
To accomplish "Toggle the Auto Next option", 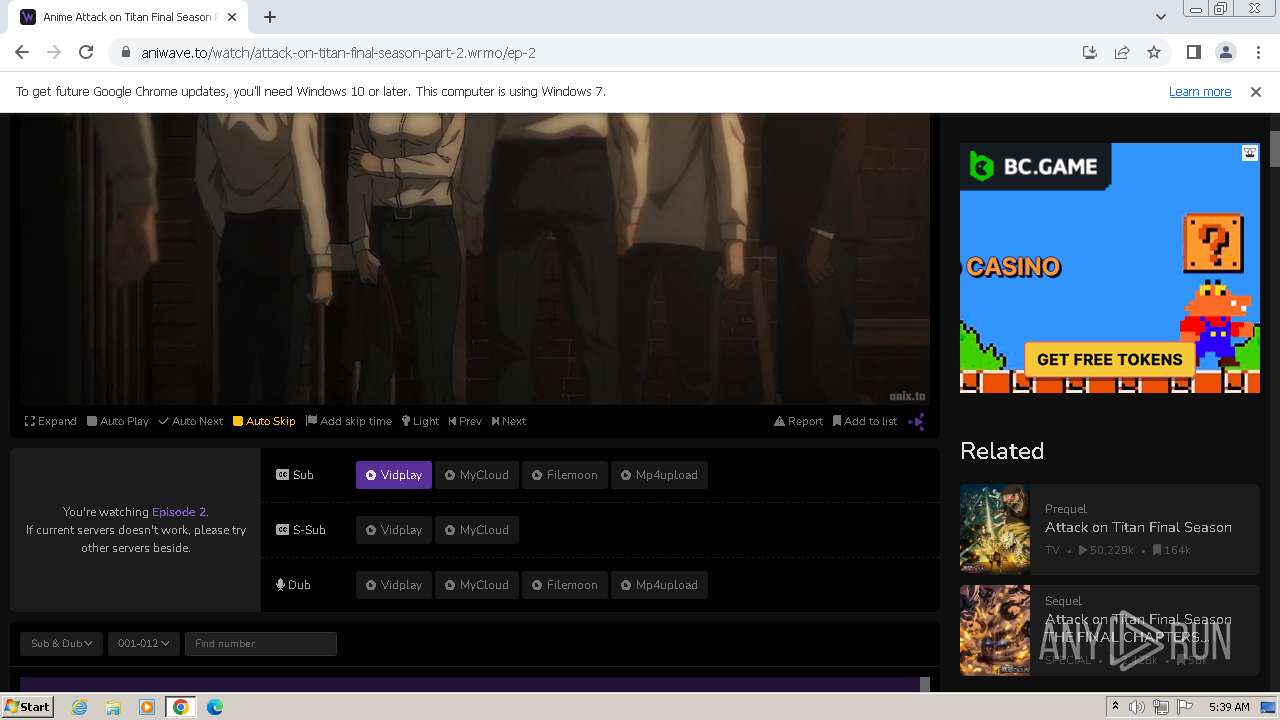I will point(190,421).
